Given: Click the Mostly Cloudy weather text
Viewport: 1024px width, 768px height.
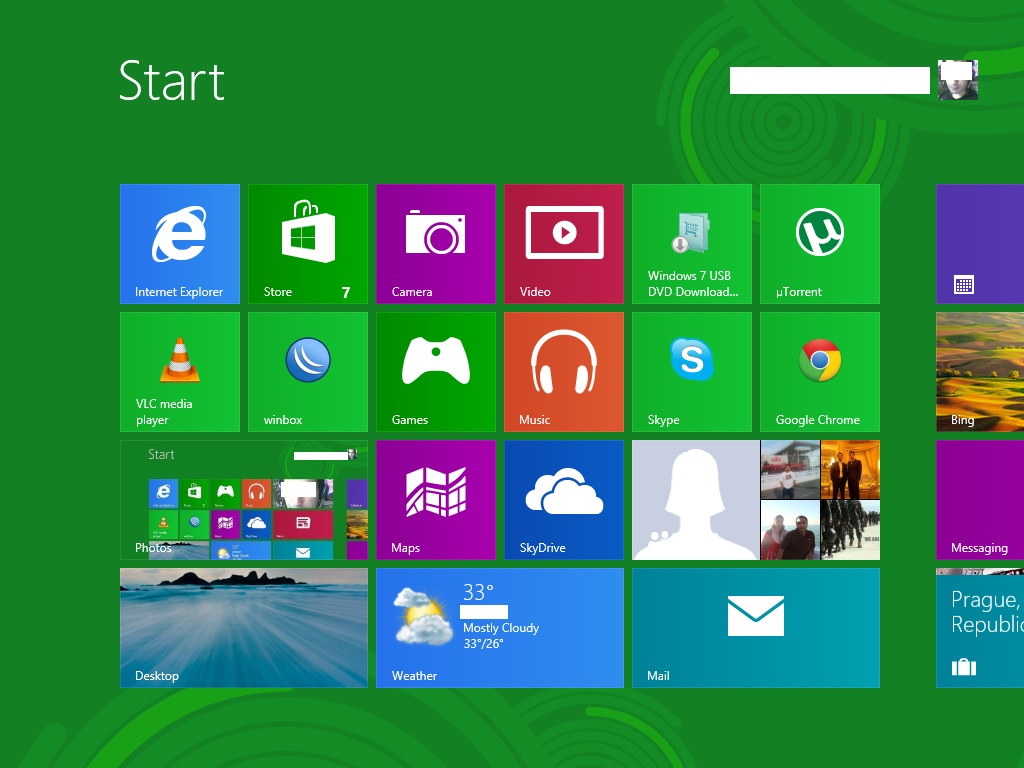Looking at the screenshot, I should 501,628.
